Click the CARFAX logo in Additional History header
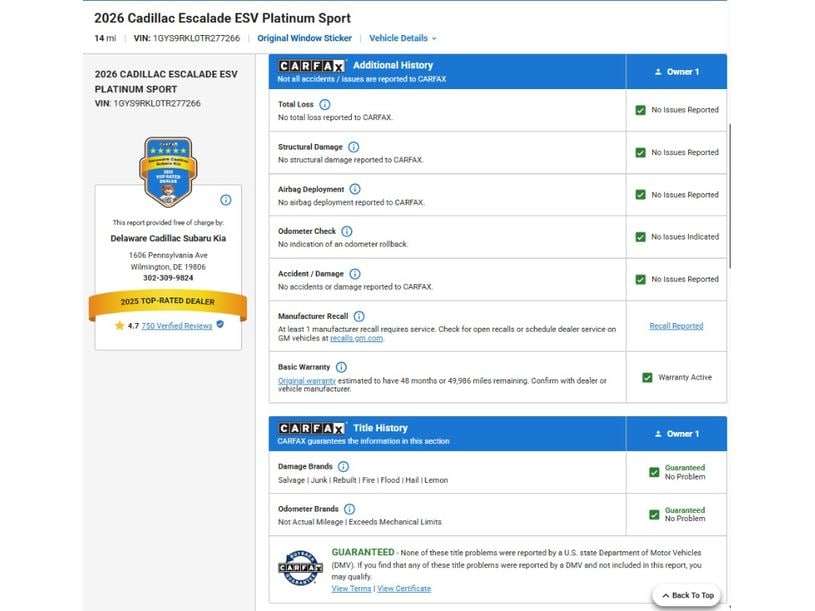815x611 pixels. tap(311, 66)
